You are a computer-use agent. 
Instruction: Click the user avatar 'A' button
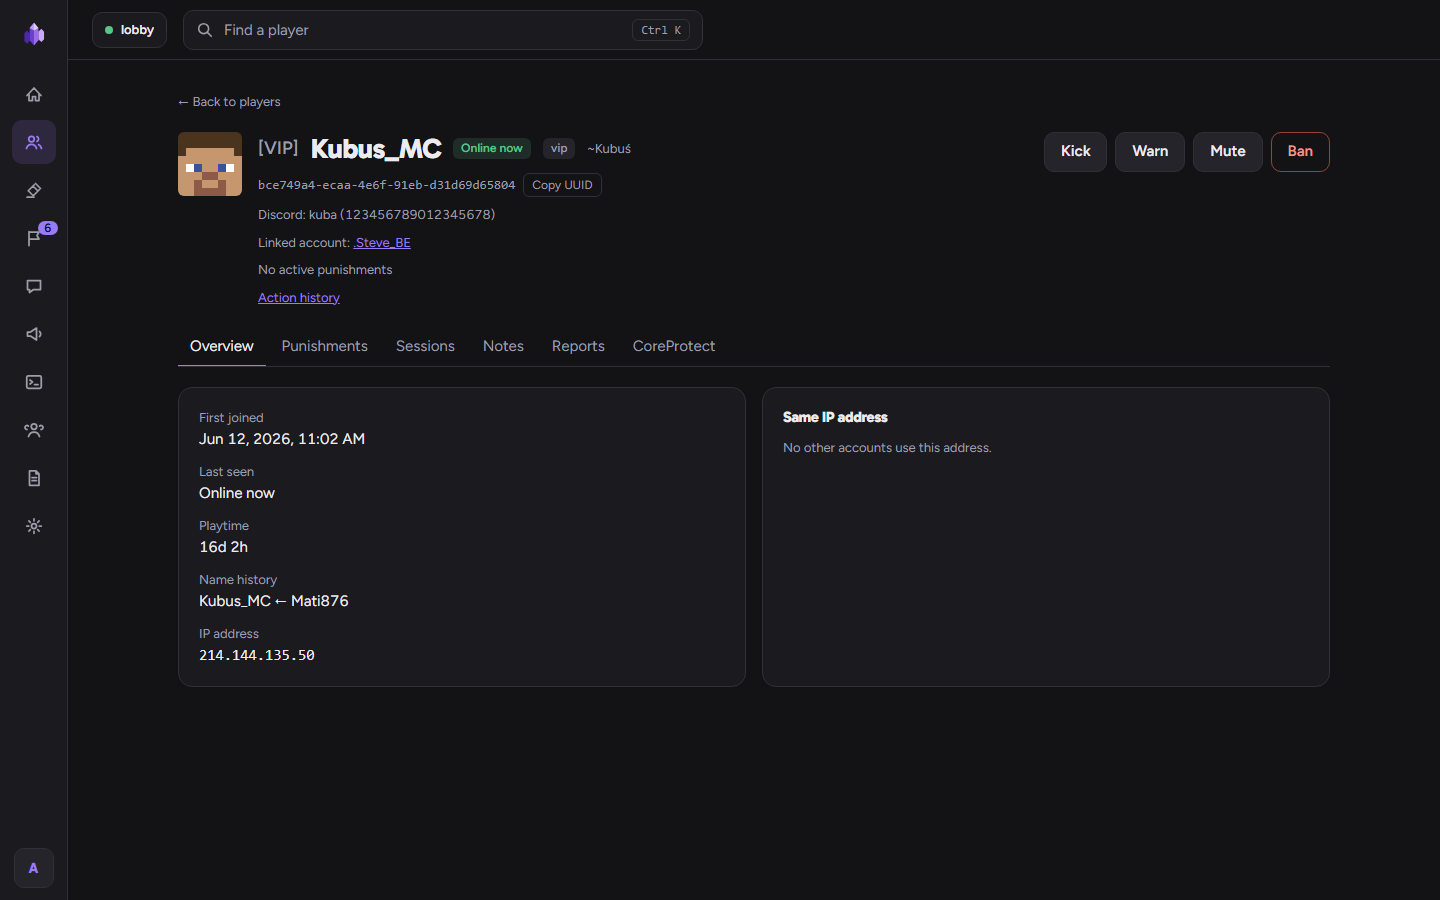coord(34,868)
